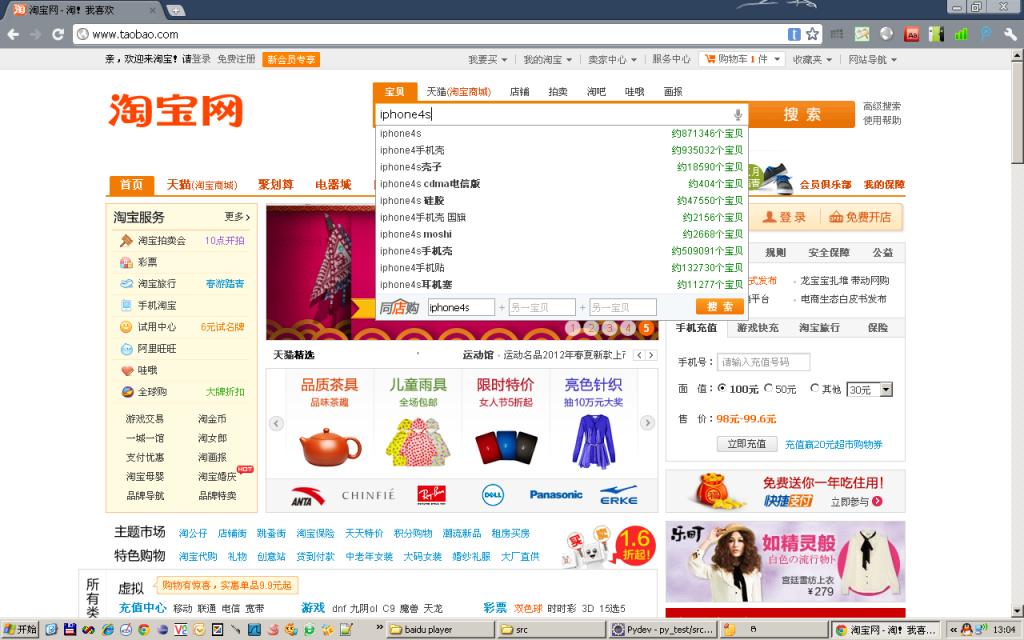This screenshot has width=1024, height=640.
Task: Select the 店铺 search tab
Action: [520, 92]
